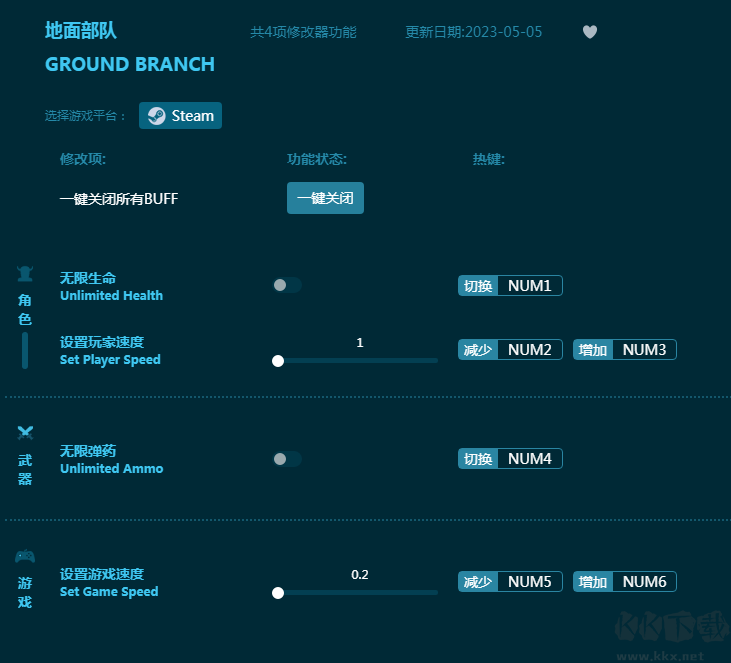Click the 增加 NUM3 hotkey button
Image resolution: width=731 pixels, height=663 pixels.
pyautogui.click(x=625, y=350)
